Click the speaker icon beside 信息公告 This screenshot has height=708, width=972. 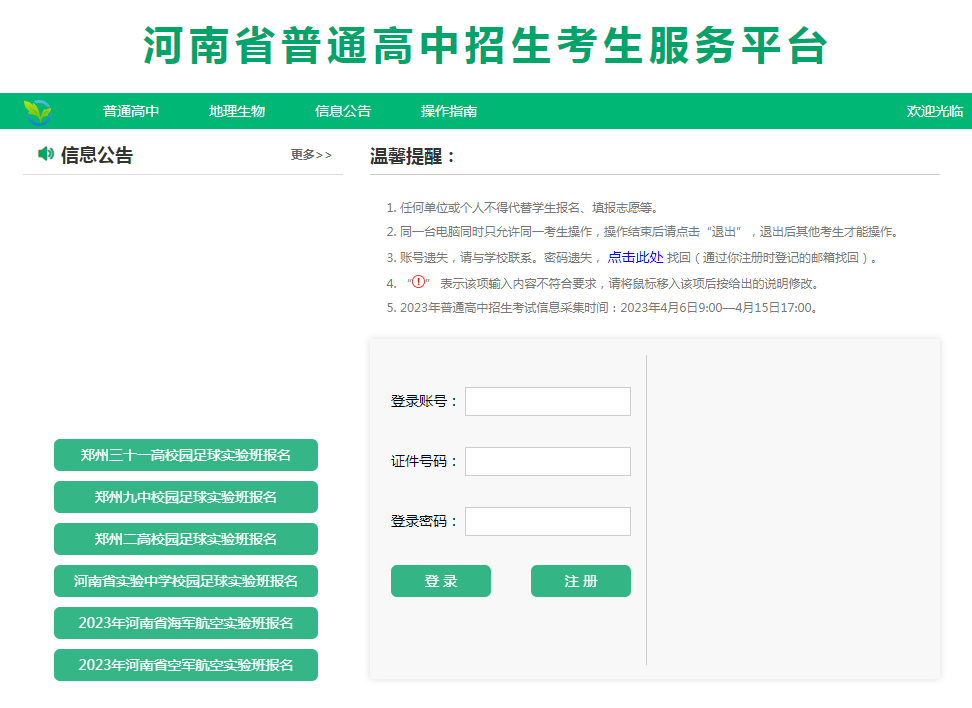pyautogui.click(x=44, y=154)
